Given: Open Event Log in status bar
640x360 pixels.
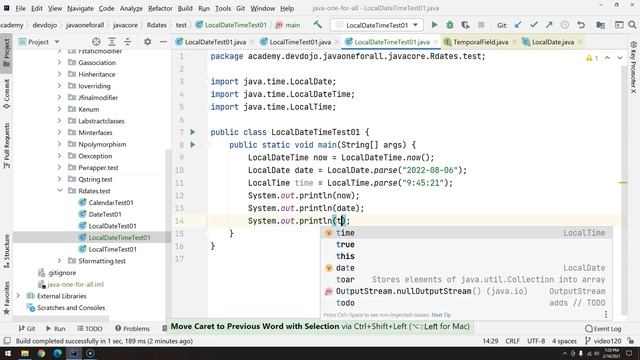Looking at the screenshot, I should (603, 328).
